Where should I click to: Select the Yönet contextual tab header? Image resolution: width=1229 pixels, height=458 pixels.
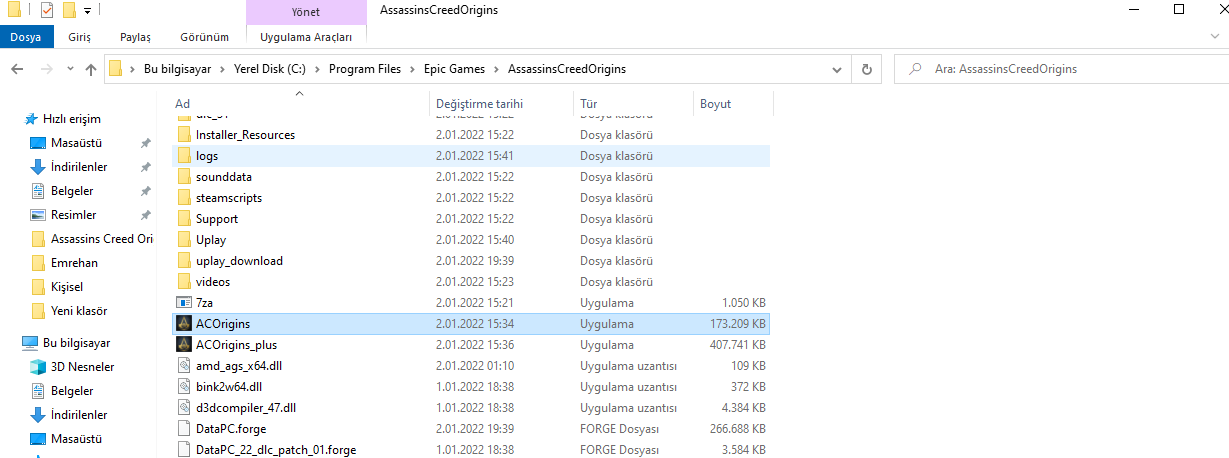(306, 12)
